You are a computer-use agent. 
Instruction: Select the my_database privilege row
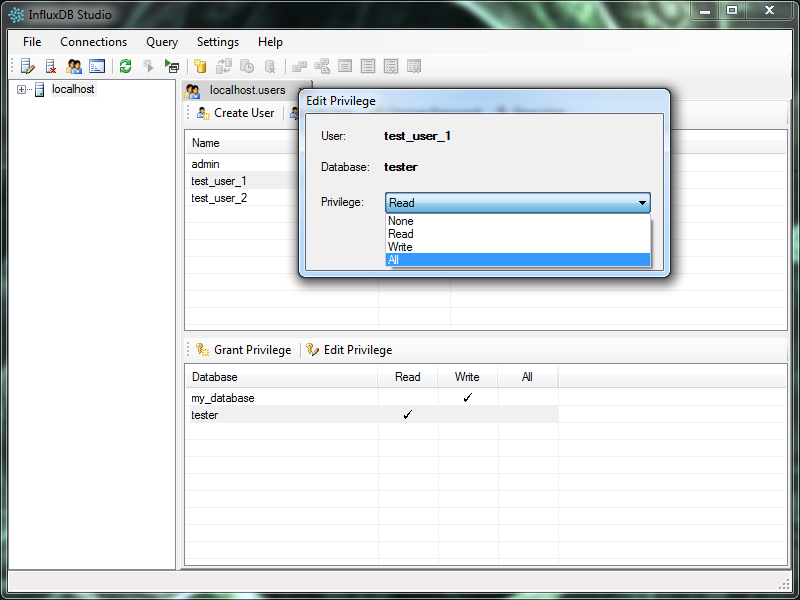[372, 398]
